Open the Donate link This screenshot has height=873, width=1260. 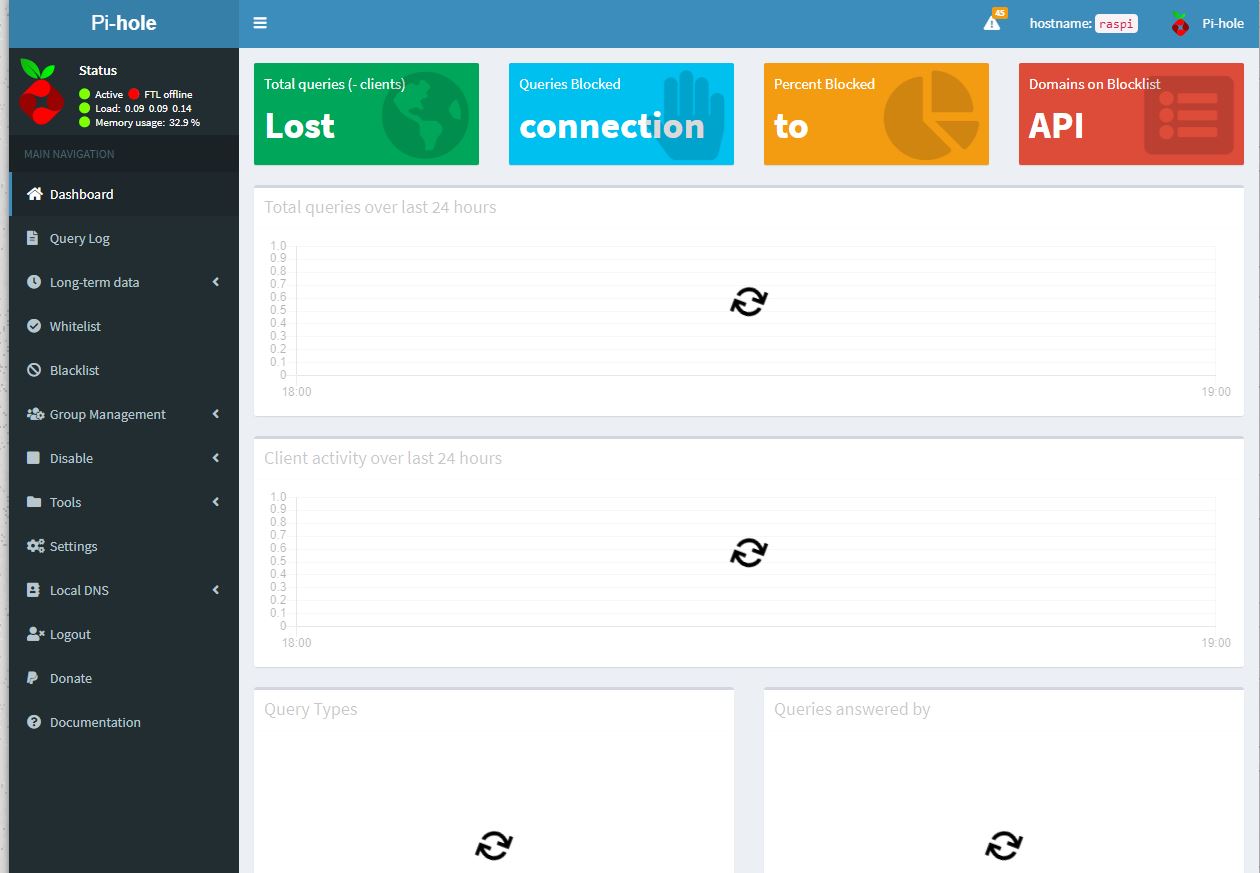click(x=124, y=678)
